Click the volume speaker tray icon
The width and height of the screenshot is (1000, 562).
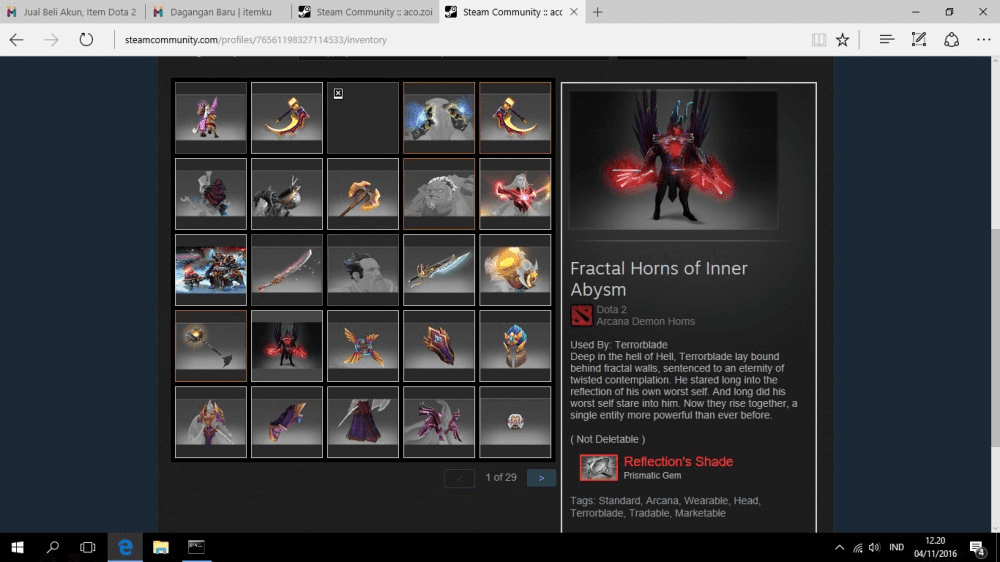[x=874, y=547]
